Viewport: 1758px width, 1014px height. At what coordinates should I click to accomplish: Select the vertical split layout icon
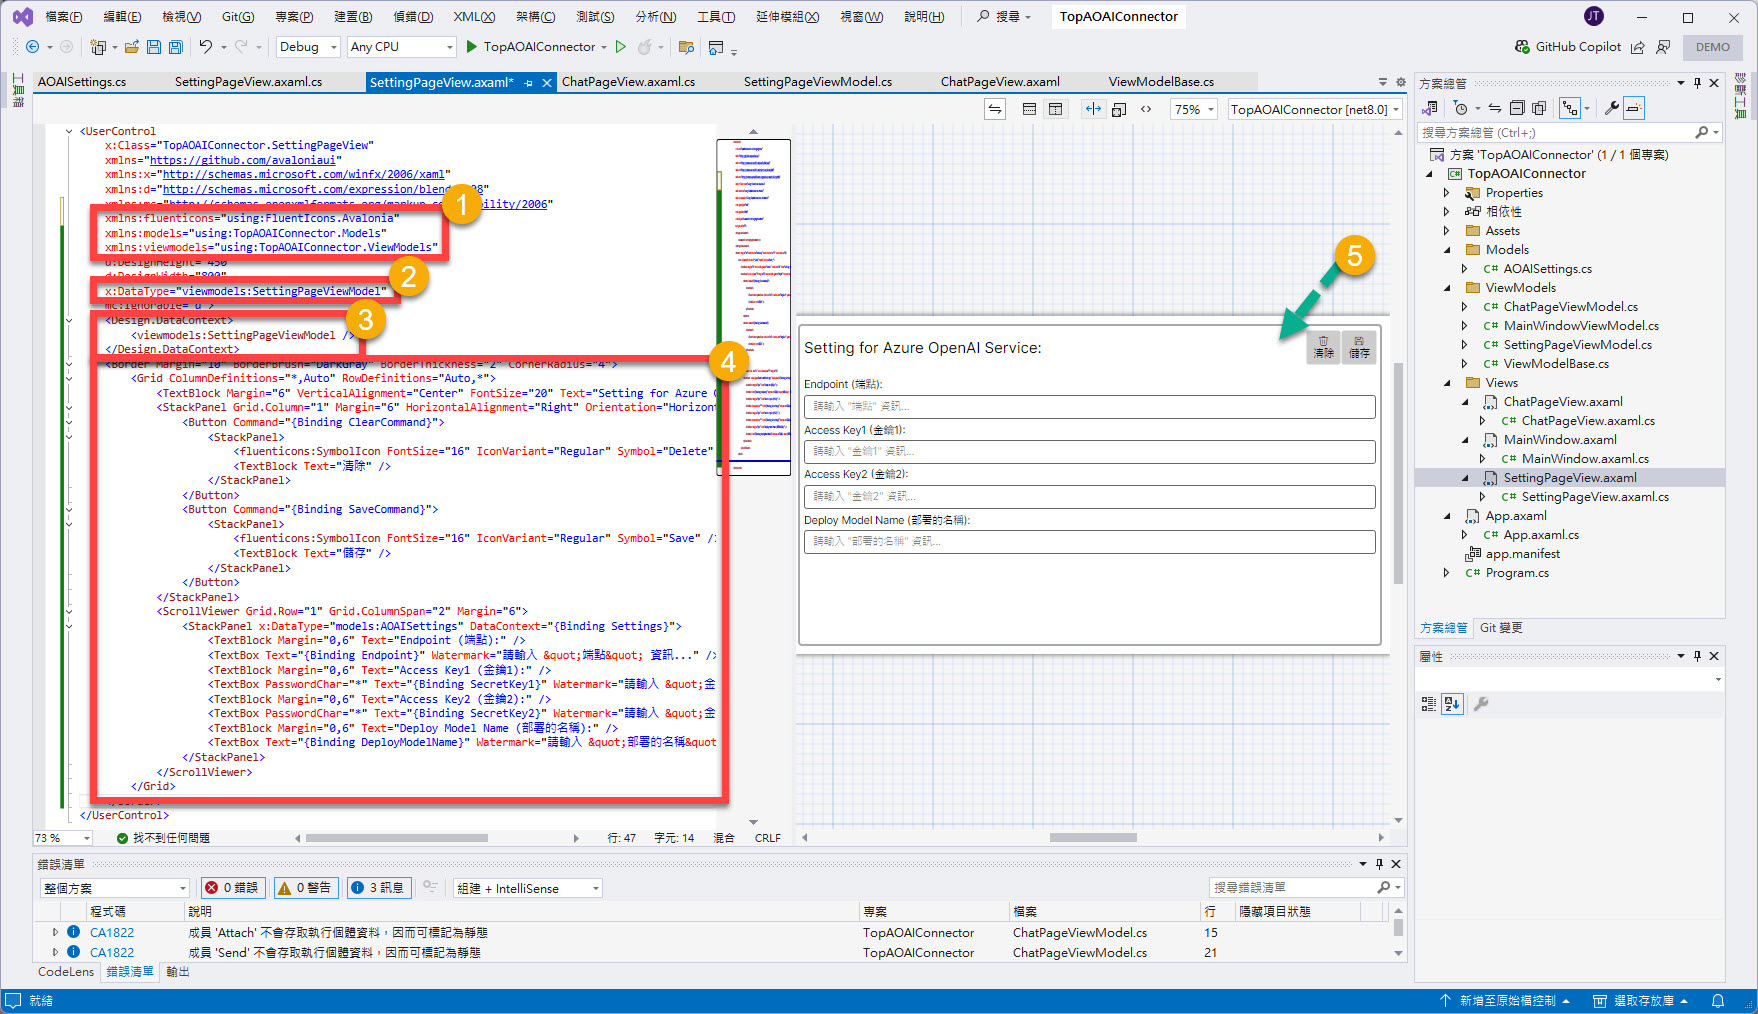click(1056, 109)
